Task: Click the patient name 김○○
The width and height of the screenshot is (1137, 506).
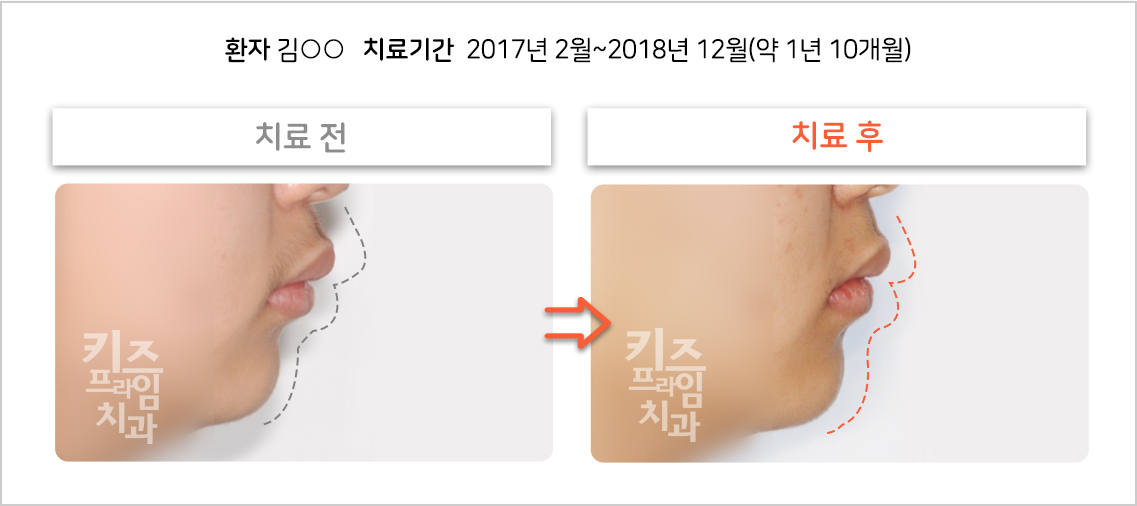Action: (x=308, y=50)
